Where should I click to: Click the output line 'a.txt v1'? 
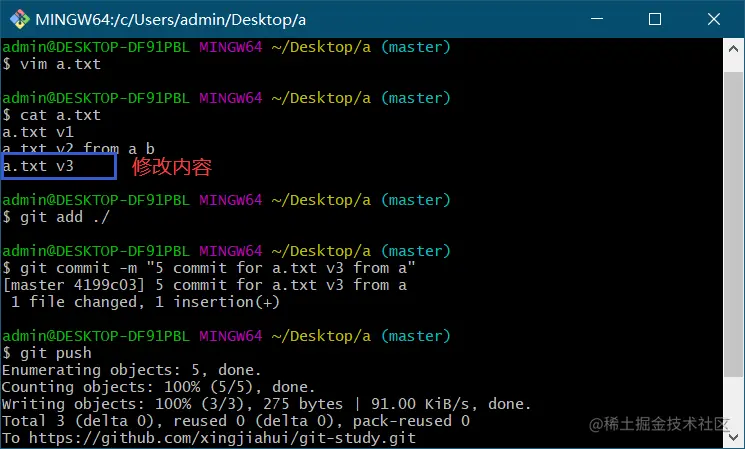click(38, 132)
